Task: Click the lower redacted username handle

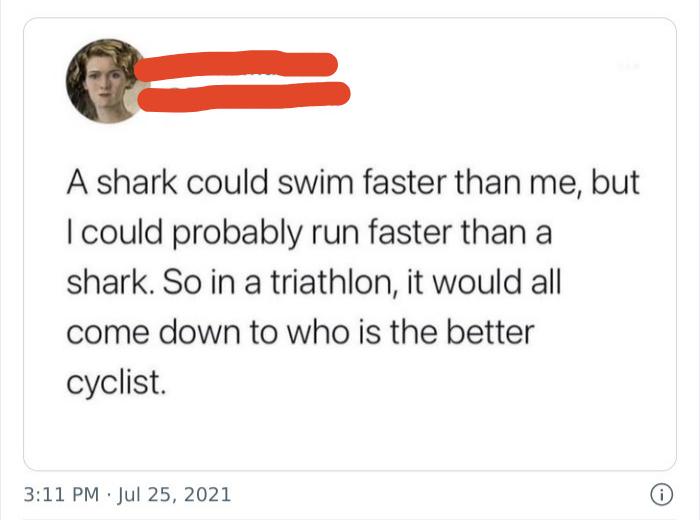Action: click(x=243, y=97)
